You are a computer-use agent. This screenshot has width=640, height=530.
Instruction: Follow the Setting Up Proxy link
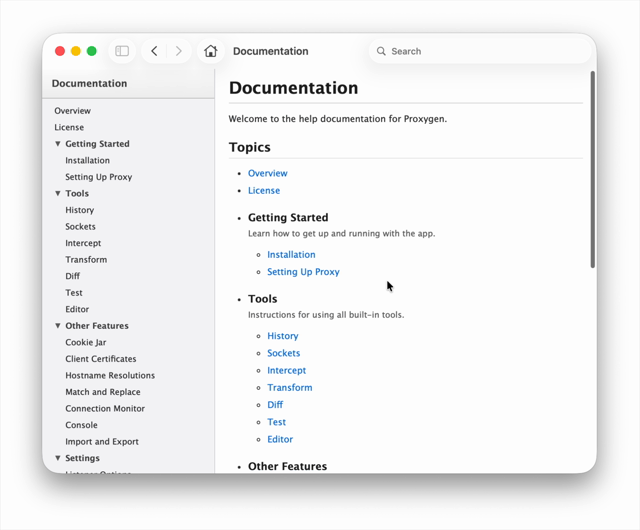click(x=303, y=272)
